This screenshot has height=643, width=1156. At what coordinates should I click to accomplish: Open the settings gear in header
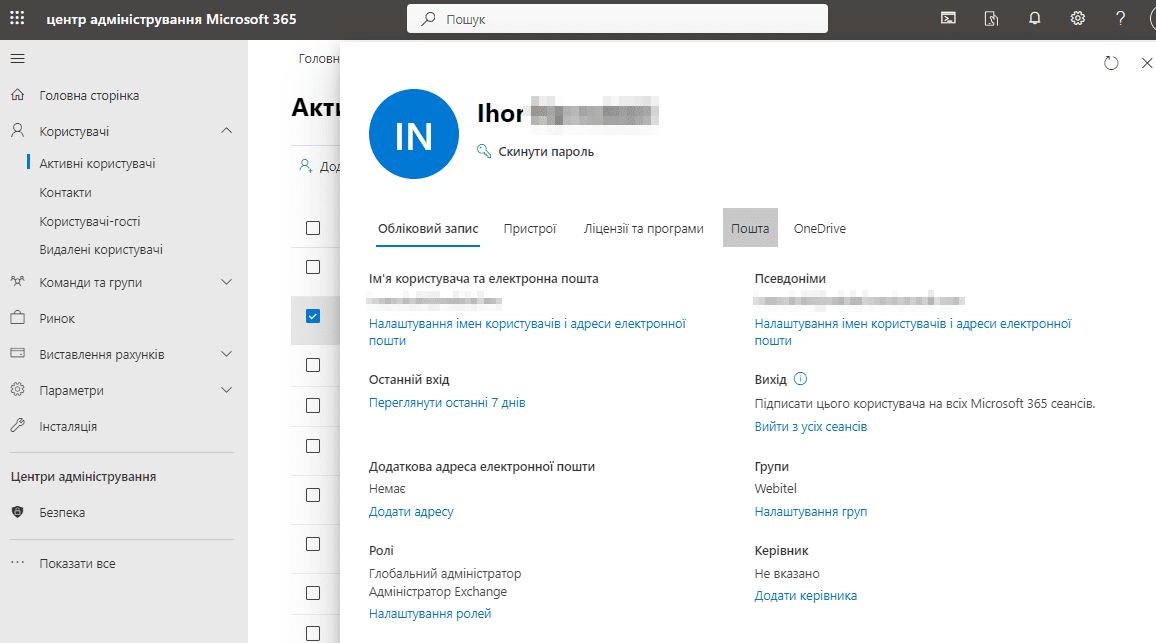pyautogui.click(x=1078, y=18)
